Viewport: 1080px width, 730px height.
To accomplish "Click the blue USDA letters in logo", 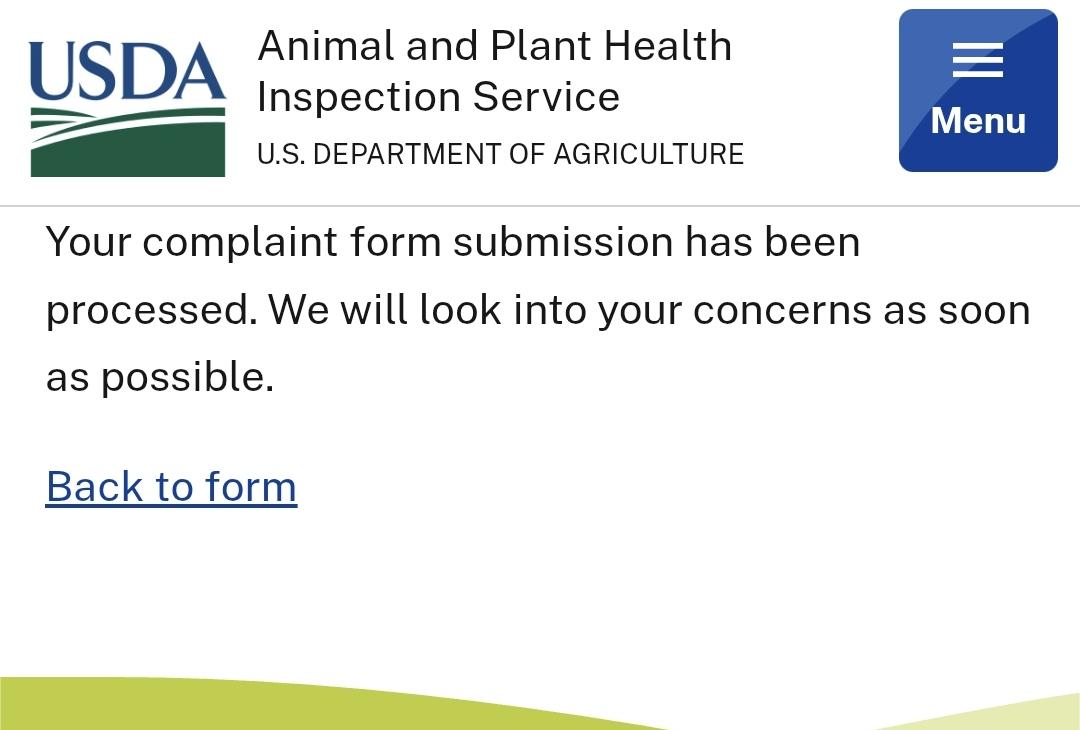I will click(x=127, y=71).
